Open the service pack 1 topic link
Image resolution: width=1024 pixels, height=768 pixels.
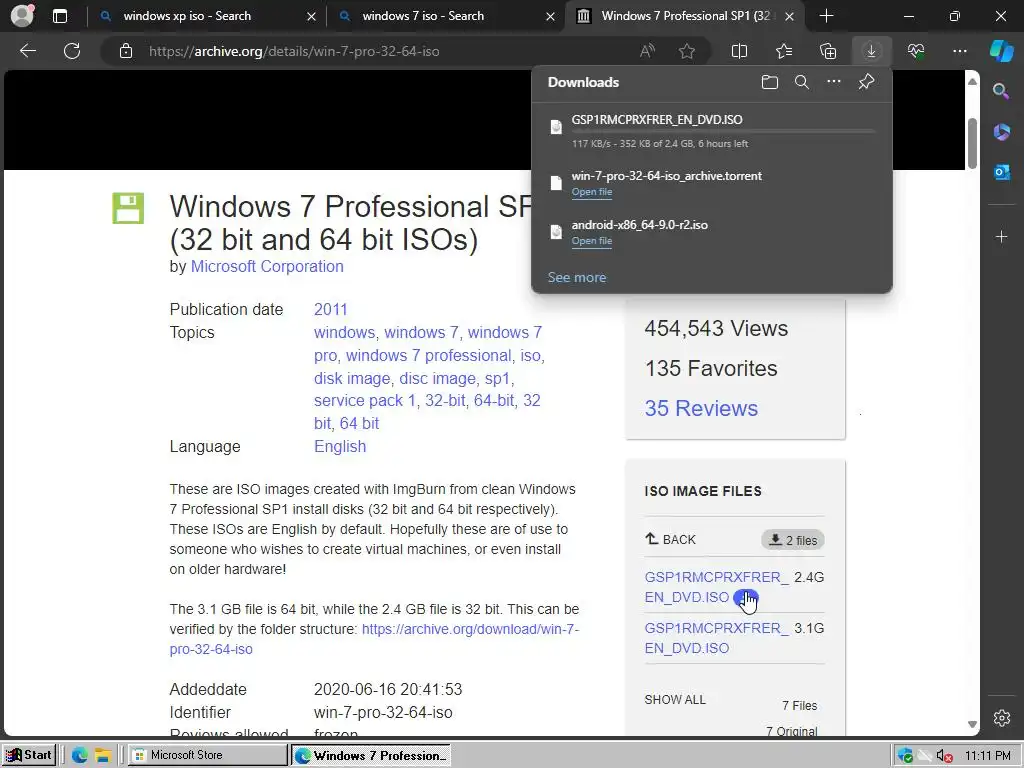pyautogui.click(x=364, y=401)
